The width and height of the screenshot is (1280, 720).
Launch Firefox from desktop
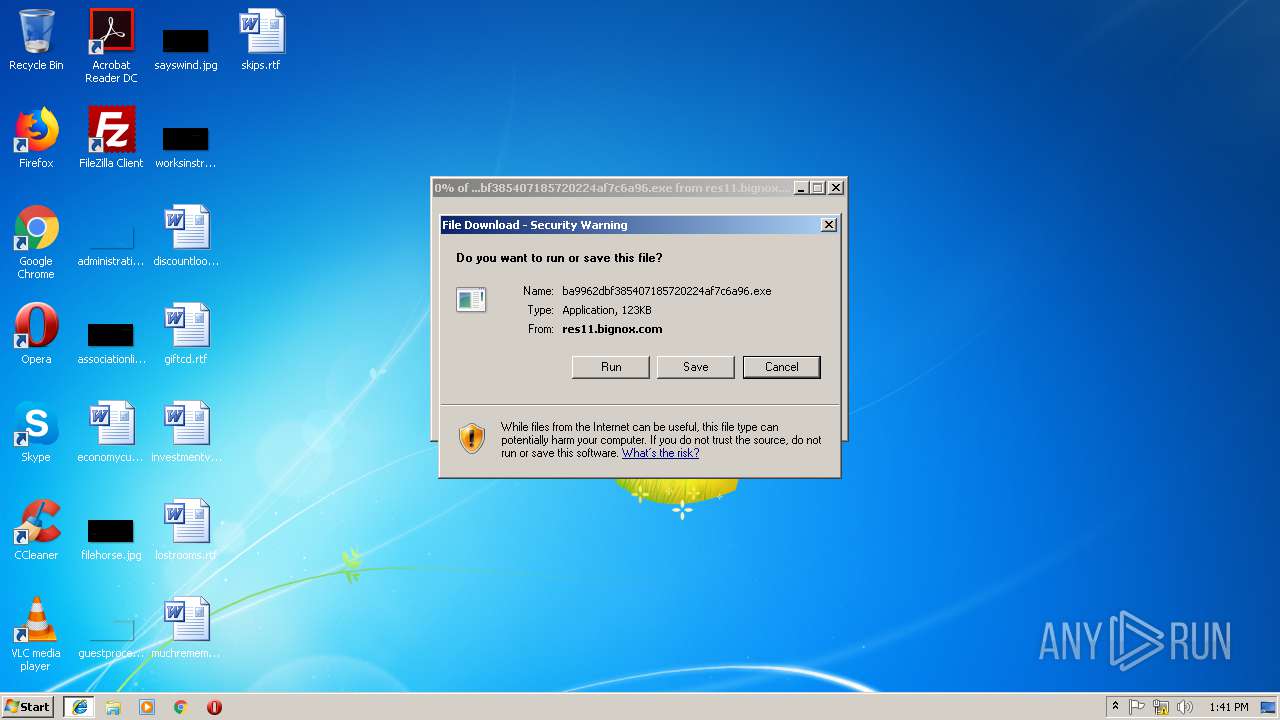click(36, 138)
